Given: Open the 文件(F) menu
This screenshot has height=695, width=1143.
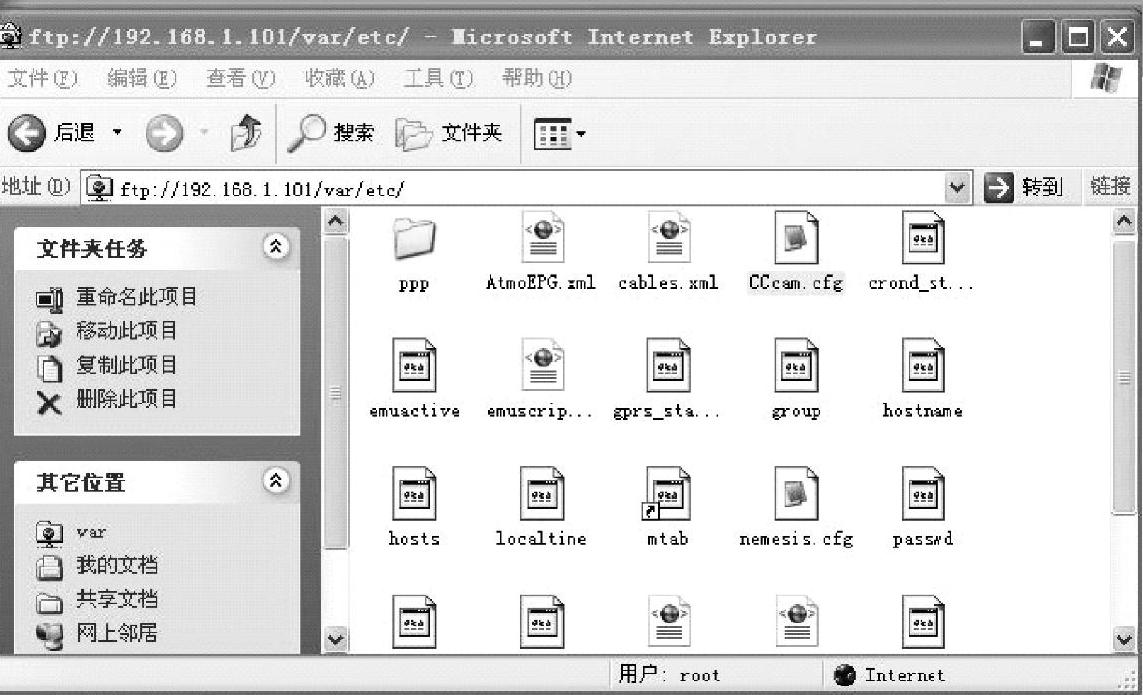Looking at the screenshot, I should tap(42, 77).
